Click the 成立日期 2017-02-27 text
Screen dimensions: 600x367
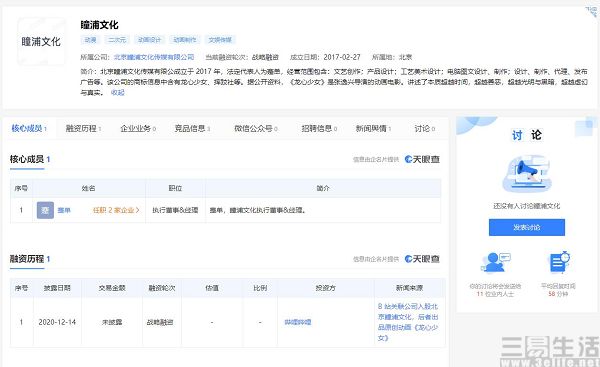325,57
